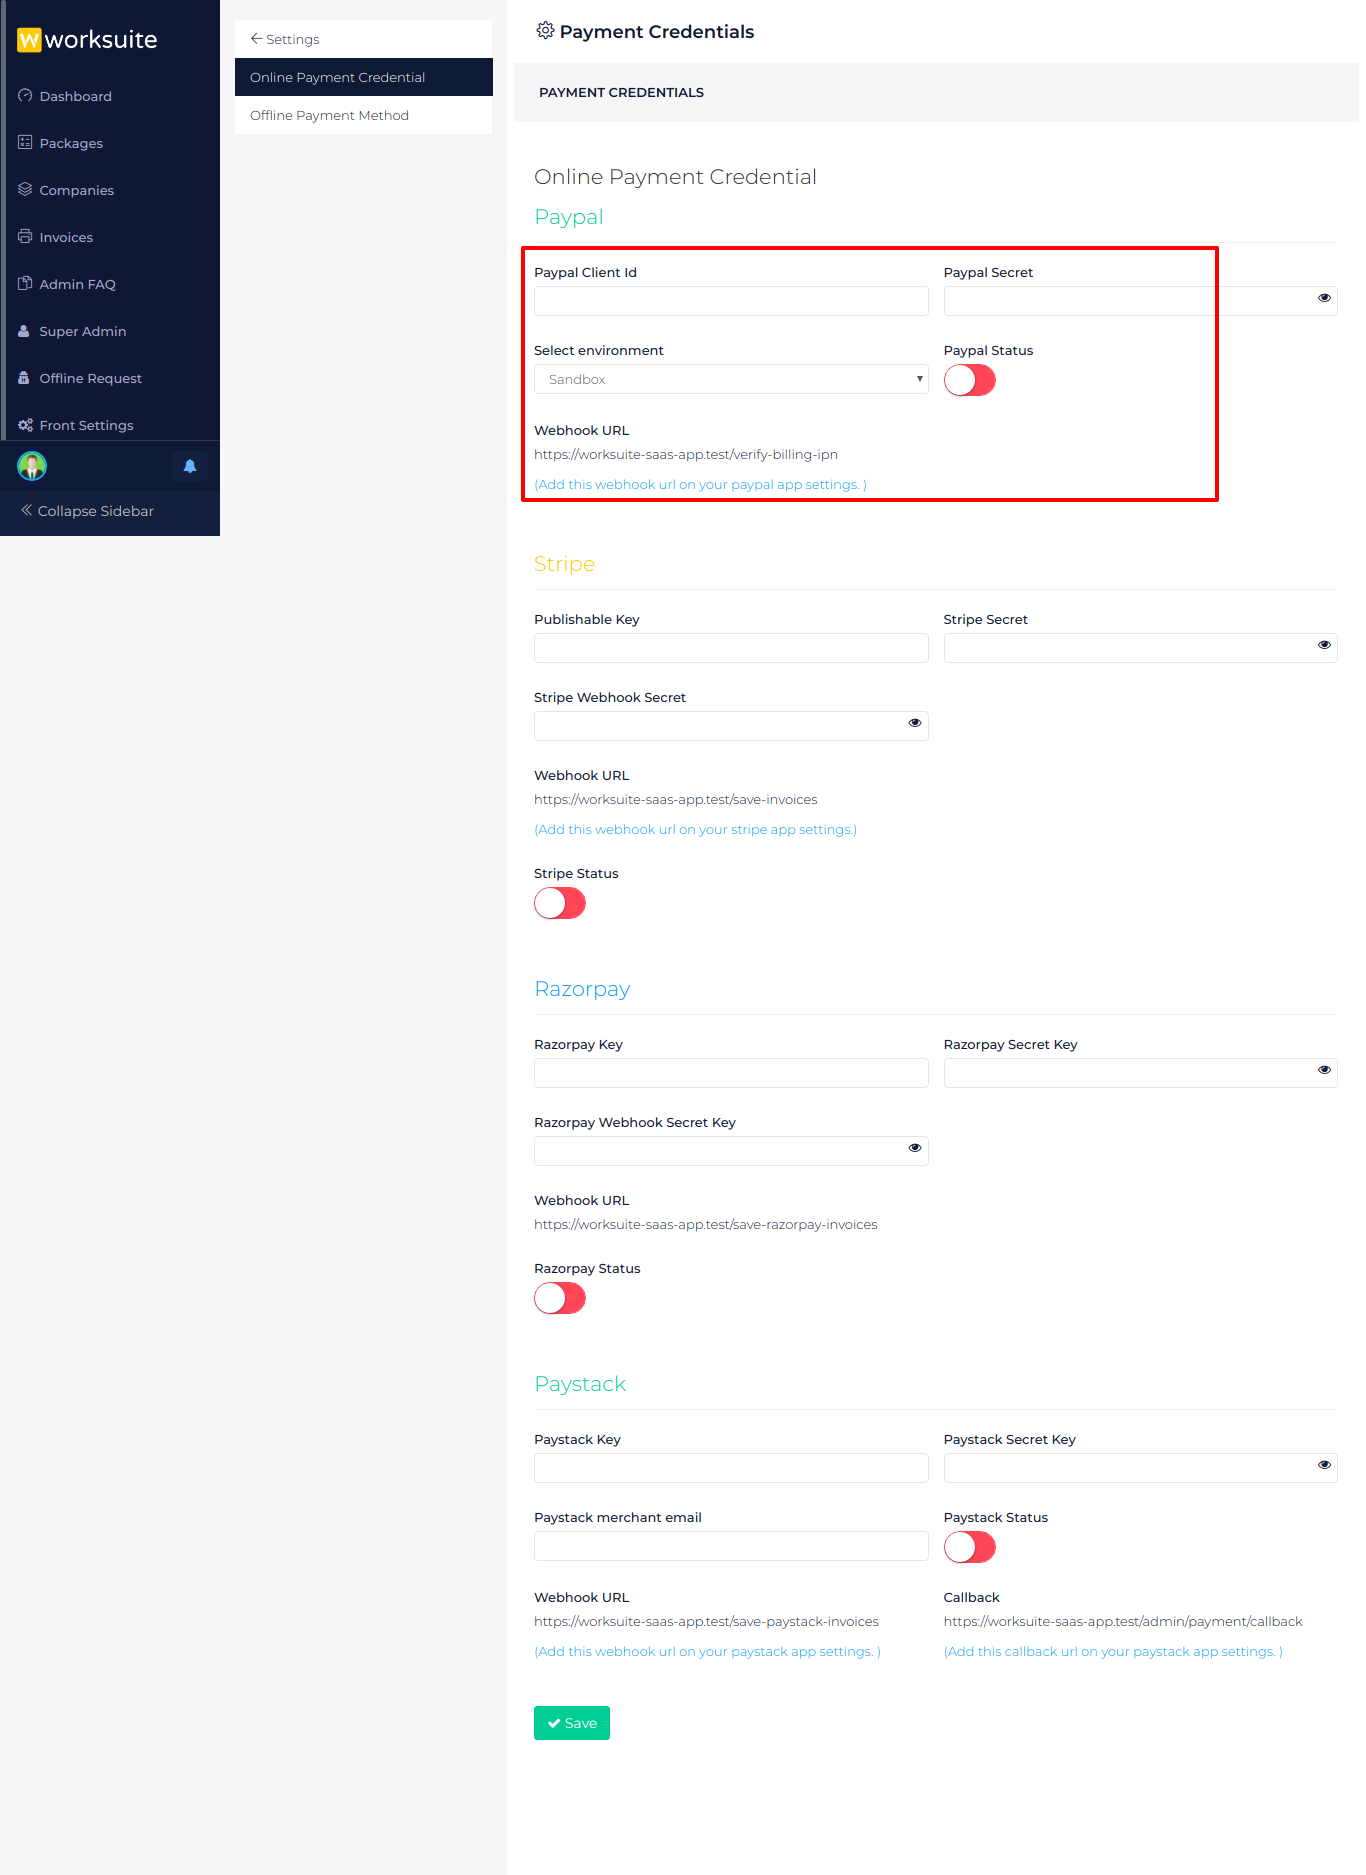Viewport: 1366px width, 1875px height.
Task: Focus the Razorpay Key field
Action: tap(731, 1073)
